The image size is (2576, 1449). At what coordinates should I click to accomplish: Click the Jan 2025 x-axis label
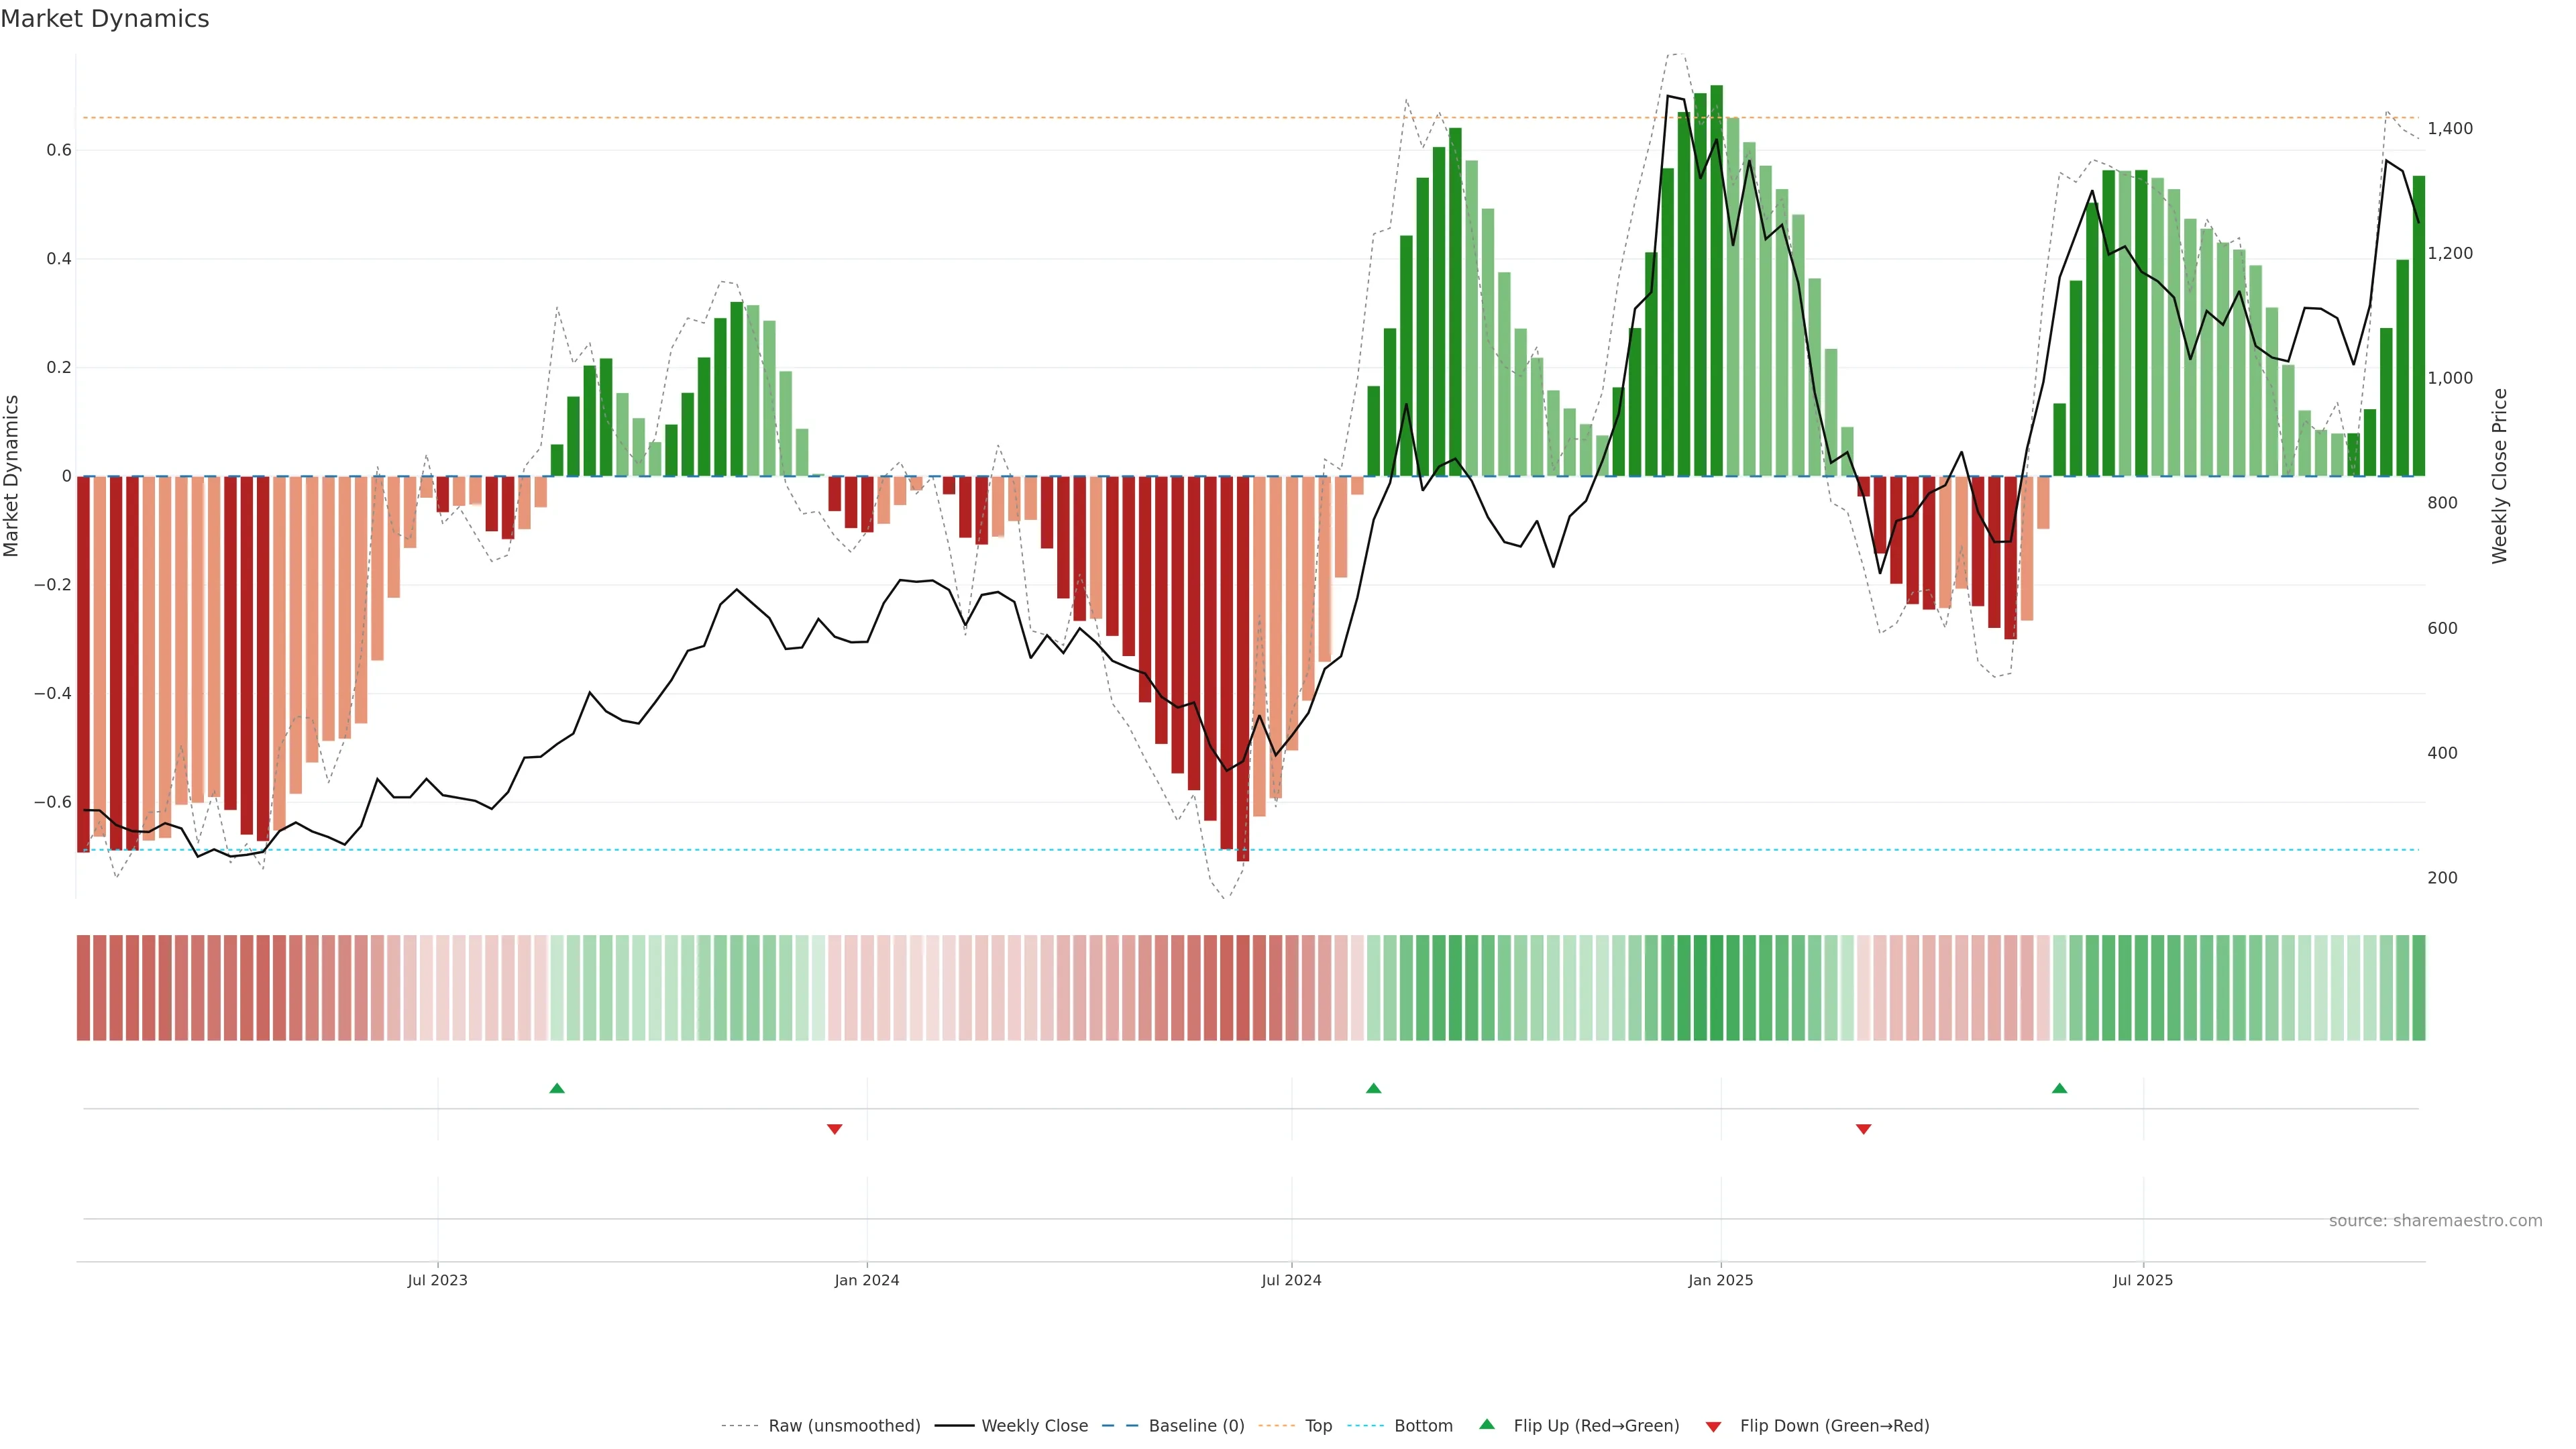coord(1720,1280)
